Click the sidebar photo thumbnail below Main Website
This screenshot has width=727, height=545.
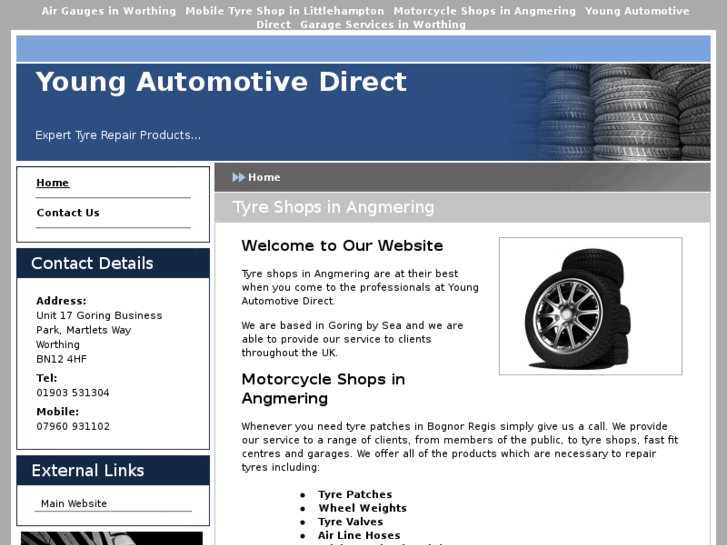112,538
